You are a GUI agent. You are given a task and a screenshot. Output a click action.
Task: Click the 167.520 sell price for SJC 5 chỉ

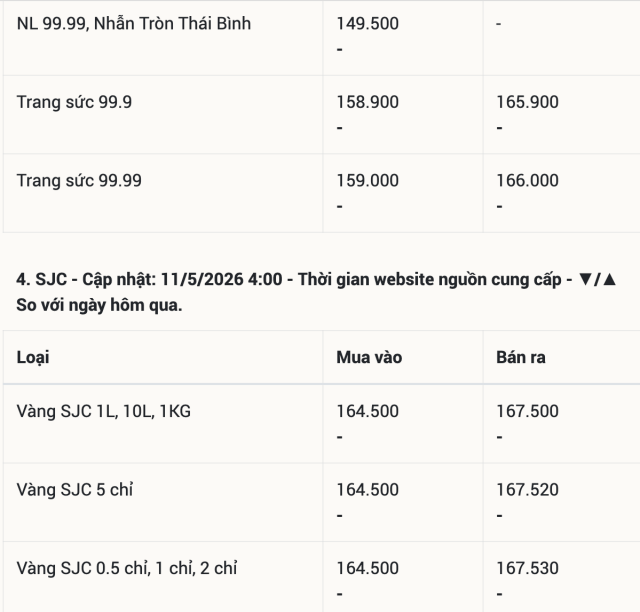point(527,490)
